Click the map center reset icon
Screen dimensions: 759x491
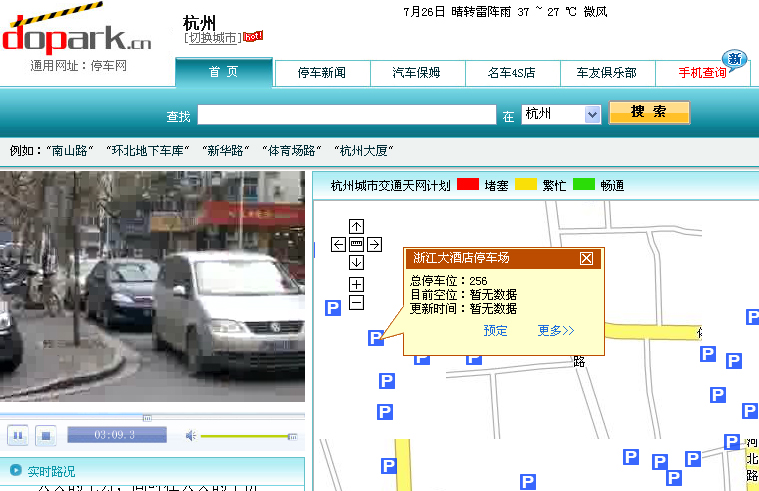point(356,245)
